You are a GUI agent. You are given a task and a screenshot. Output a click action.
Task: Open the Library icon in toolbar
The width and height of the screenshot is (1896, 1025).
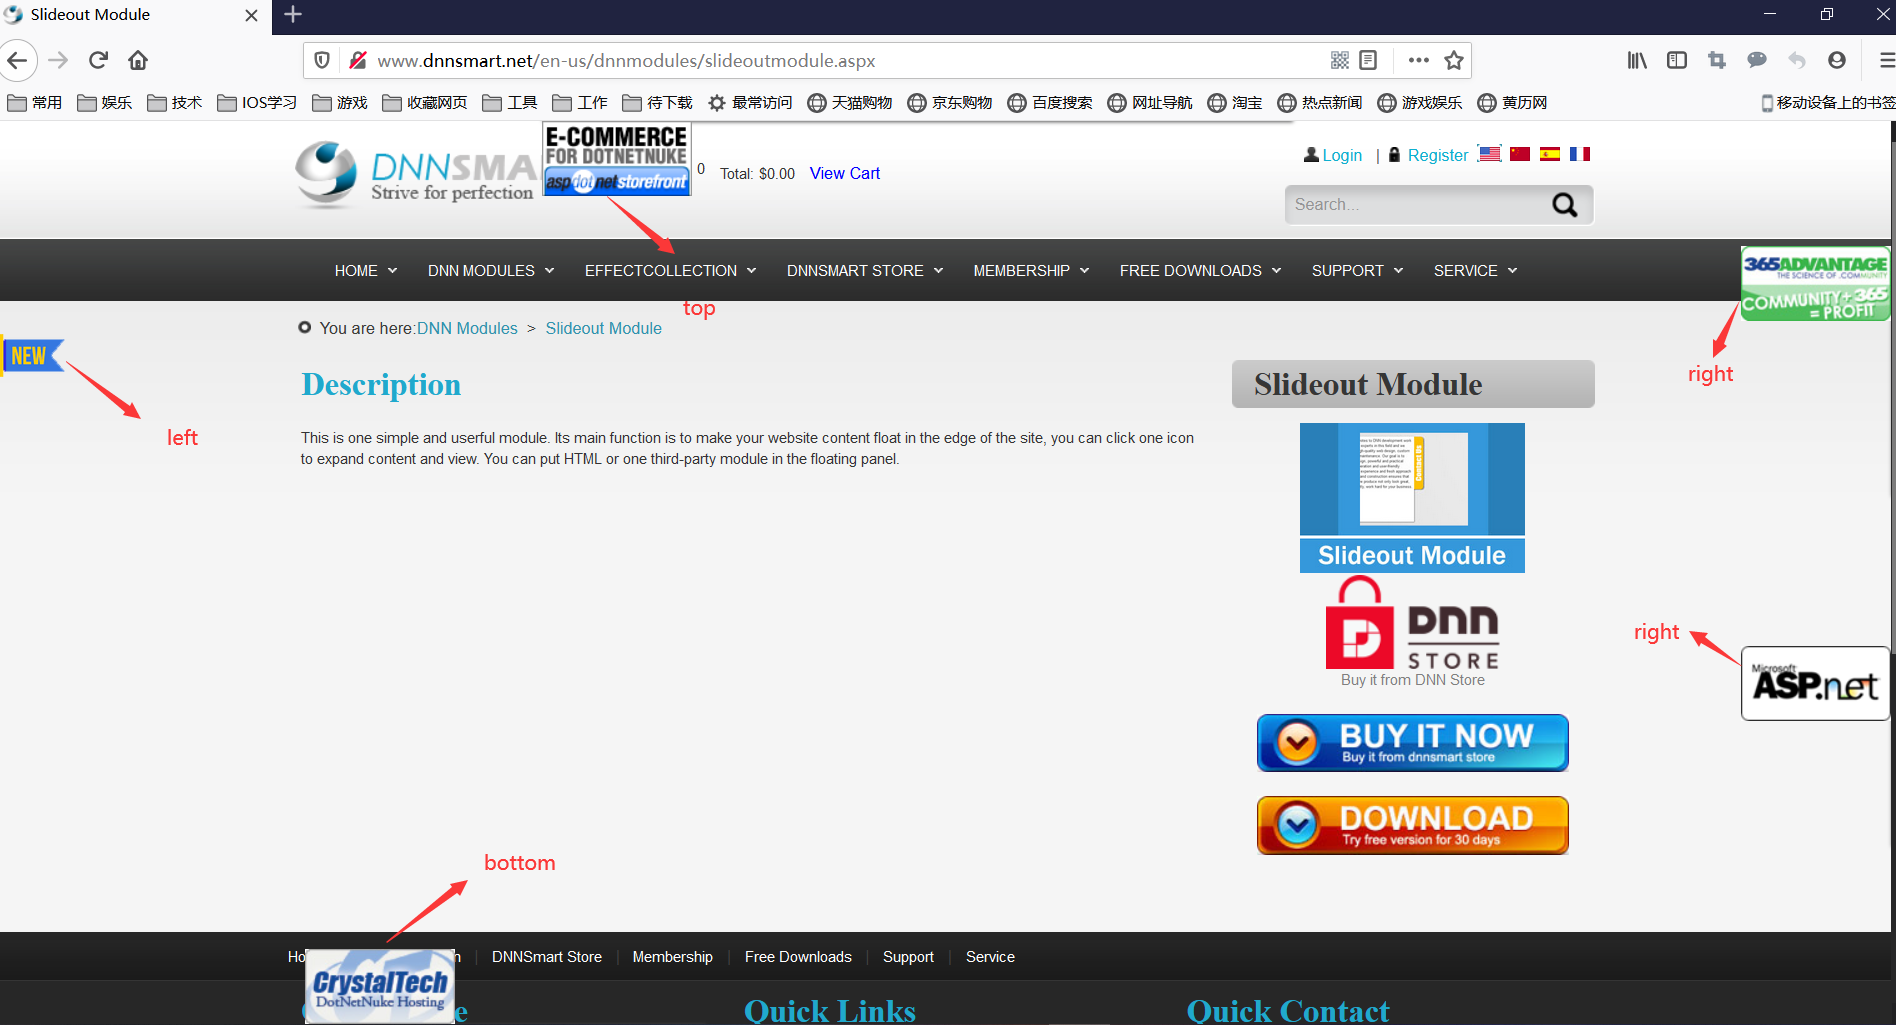click(x=1637, y=60)
